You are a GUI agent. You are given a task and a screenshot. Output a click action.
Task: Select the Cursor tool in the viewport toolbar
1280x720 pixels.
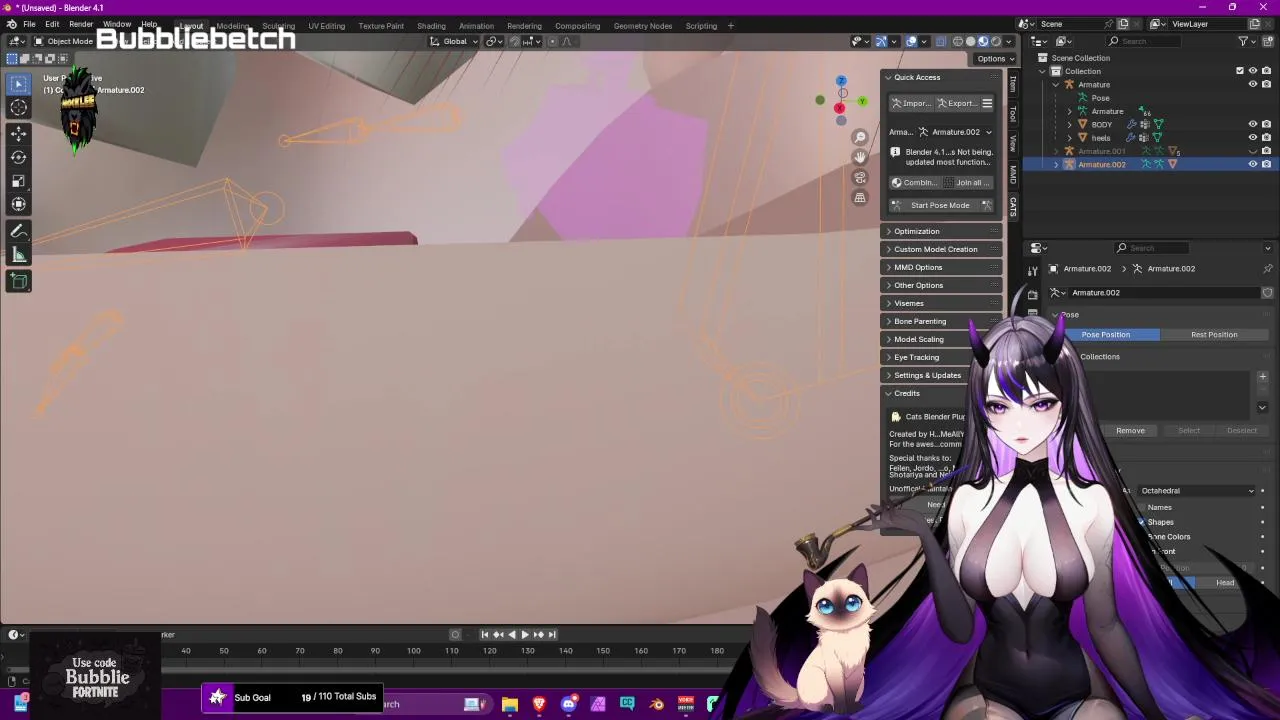19,107
